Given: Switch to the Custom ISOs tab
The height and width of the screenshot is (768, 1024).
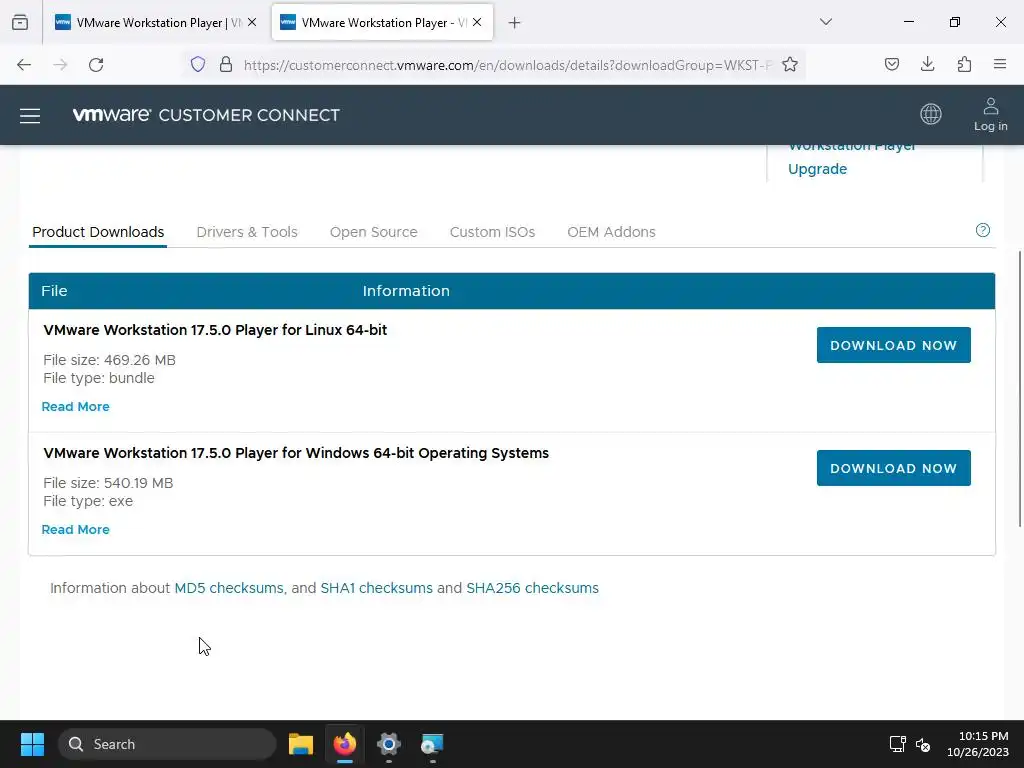Looking at the screenshot, I should [492, 232].
